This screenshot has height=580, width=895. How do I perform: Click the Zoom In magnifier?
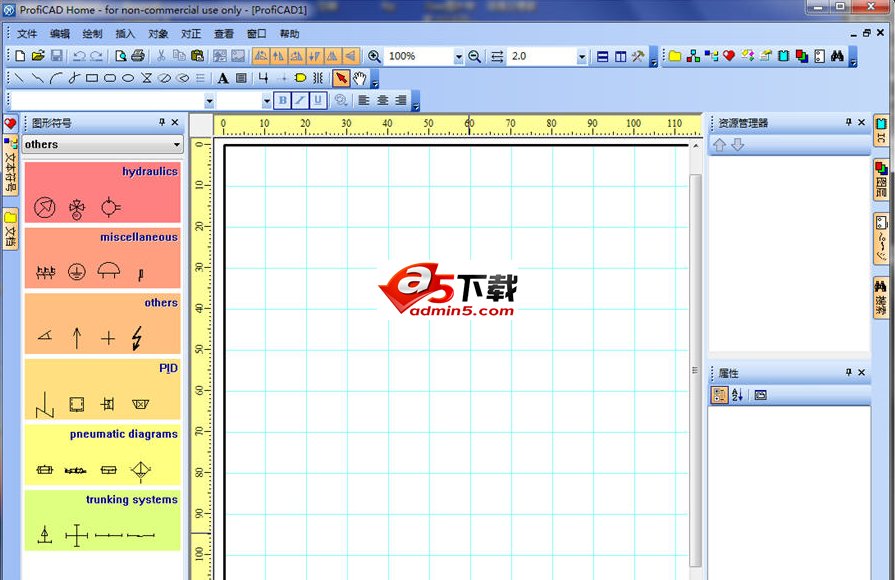point(374,56)
